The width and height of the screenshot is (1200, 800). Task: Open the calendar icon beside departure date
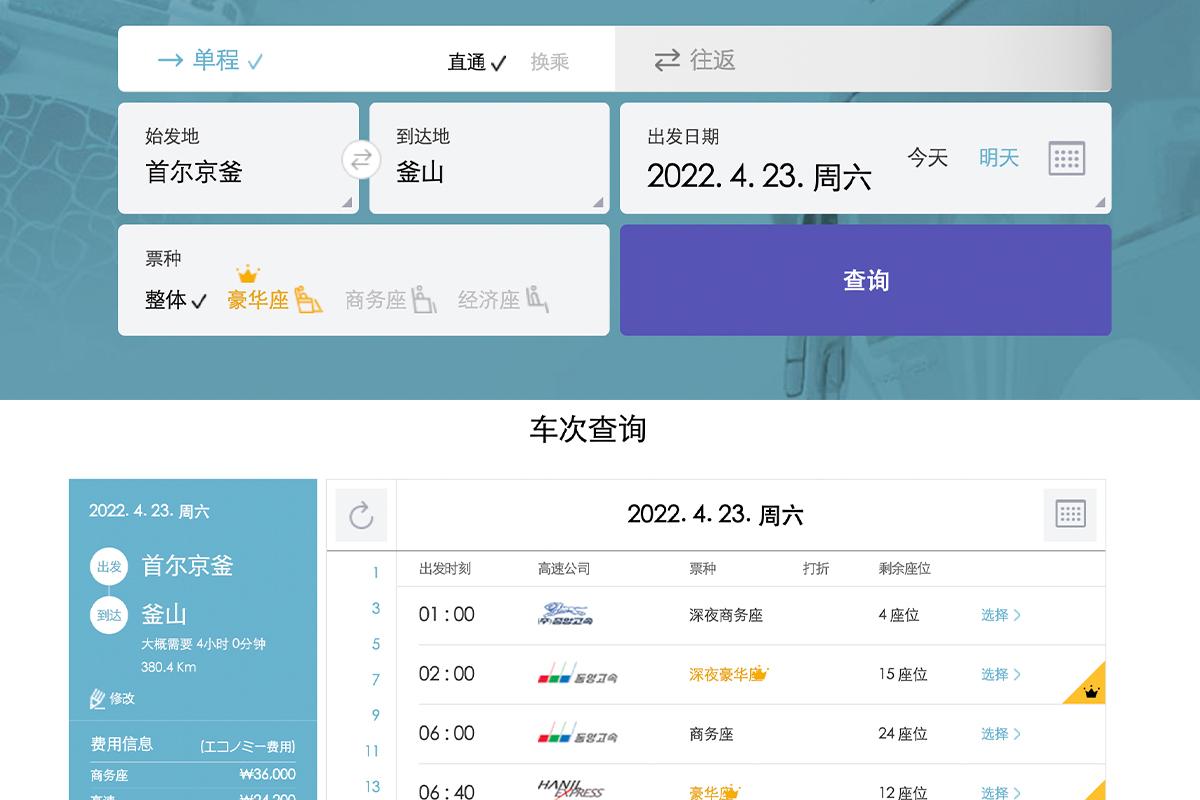[x=1066, y=157]
